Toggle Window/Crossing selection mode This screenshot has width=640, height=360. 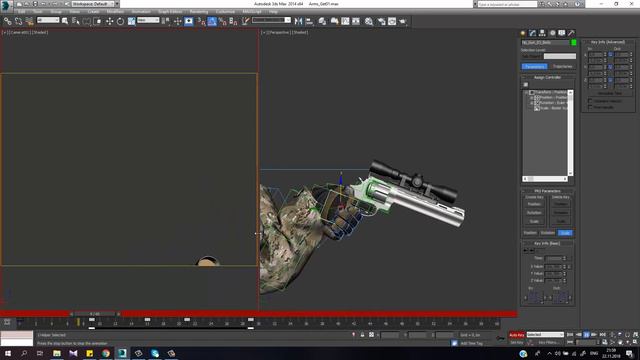(98, 21)
